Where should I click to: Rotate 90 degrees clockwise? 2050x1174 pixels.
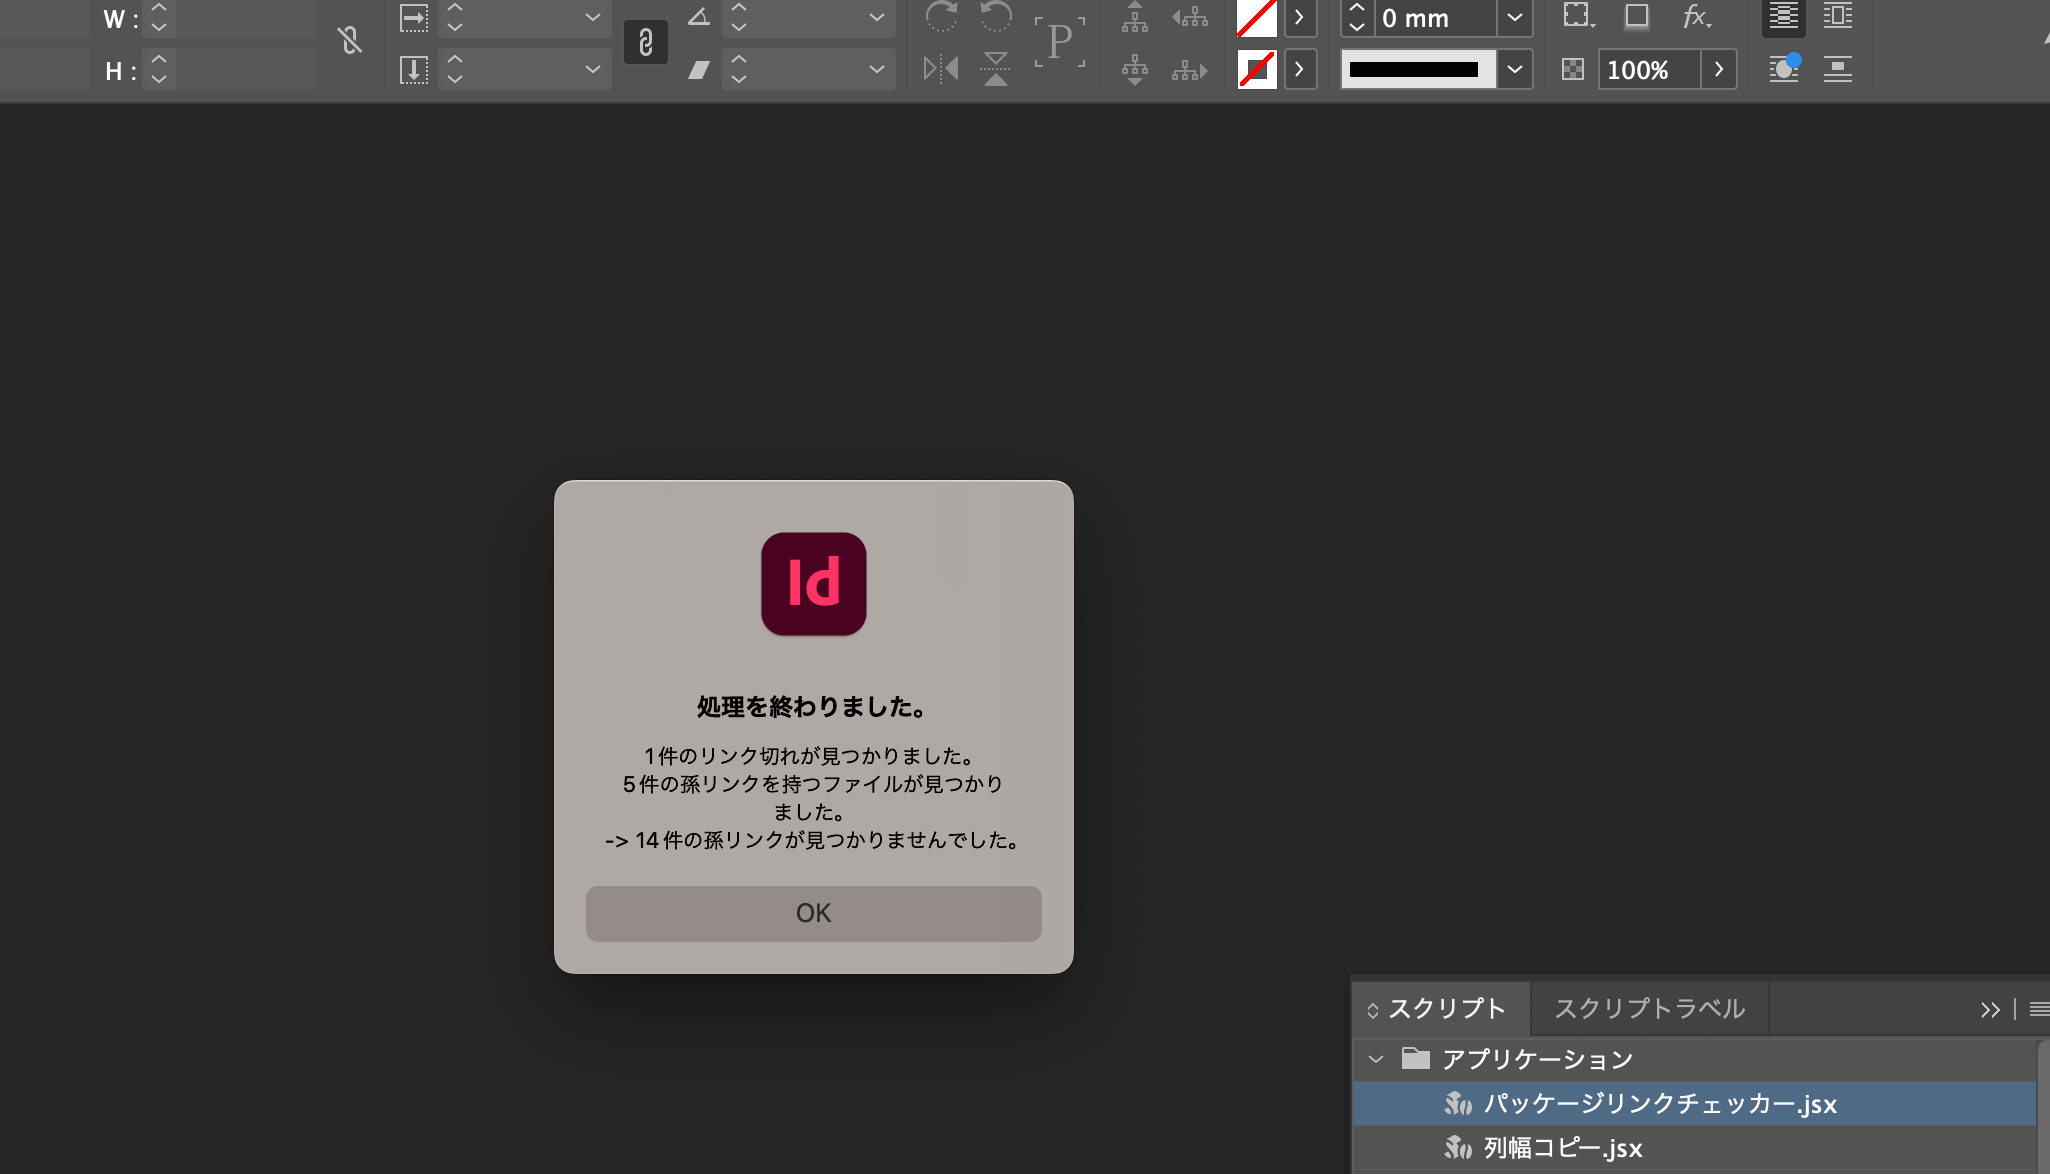[940, 16]
